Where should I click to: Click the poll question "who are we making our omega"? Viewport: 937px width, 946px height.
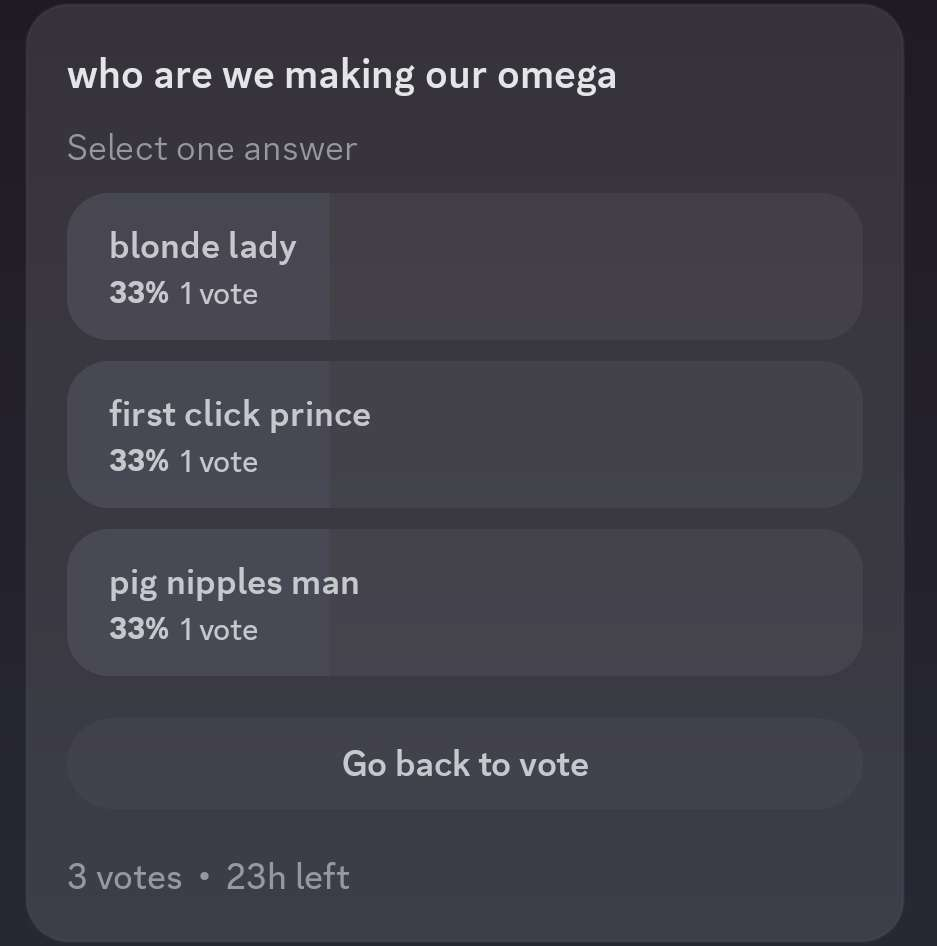point(341,76)
